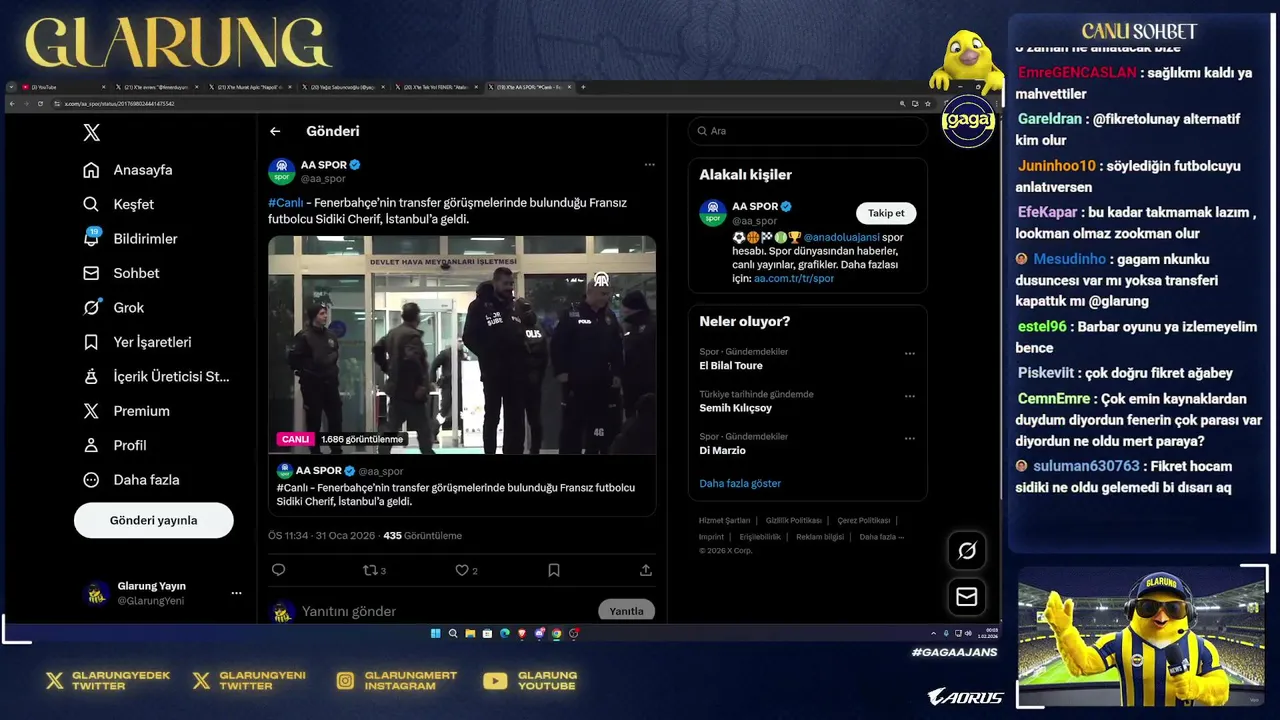1280x720 pixels.
Task: Open Chrome from the taskbar
Action: pos(557,633)
